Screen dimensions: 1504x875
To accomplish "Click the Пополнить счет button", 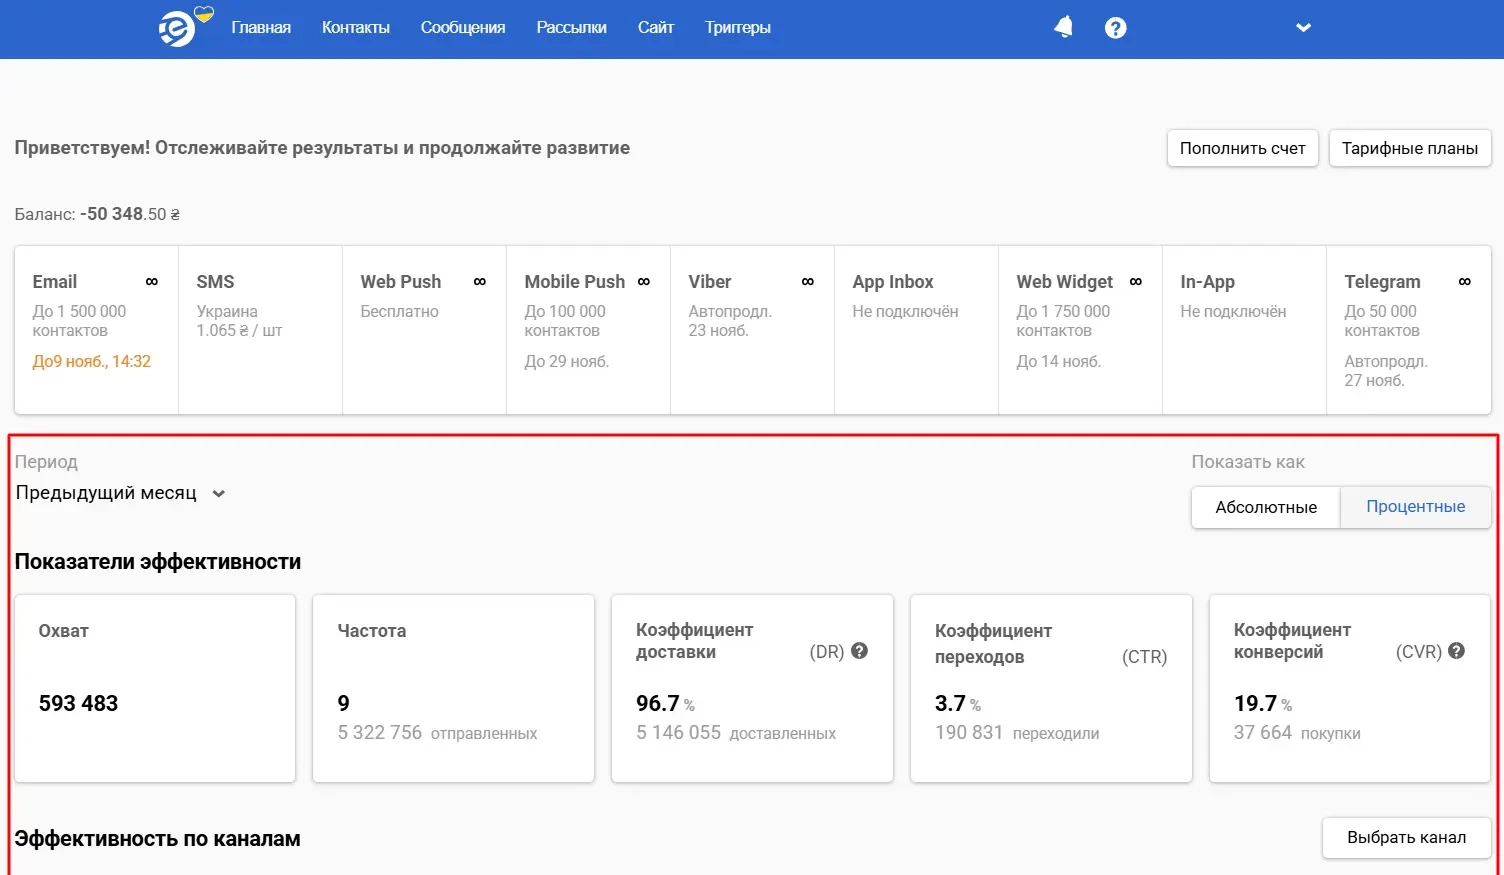I will coord(1242,147).
